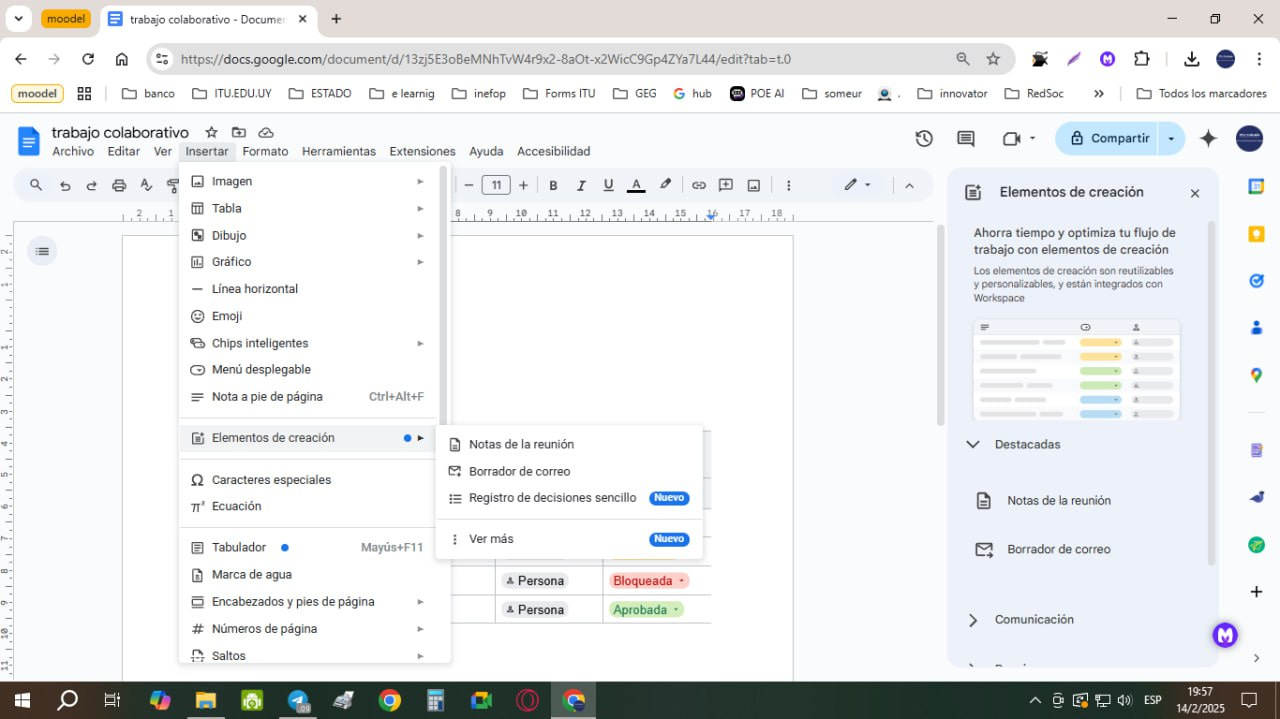Get add-ons with the plus icon
The height and width of the screenshot is (719, 1280).
[1257, 592]
